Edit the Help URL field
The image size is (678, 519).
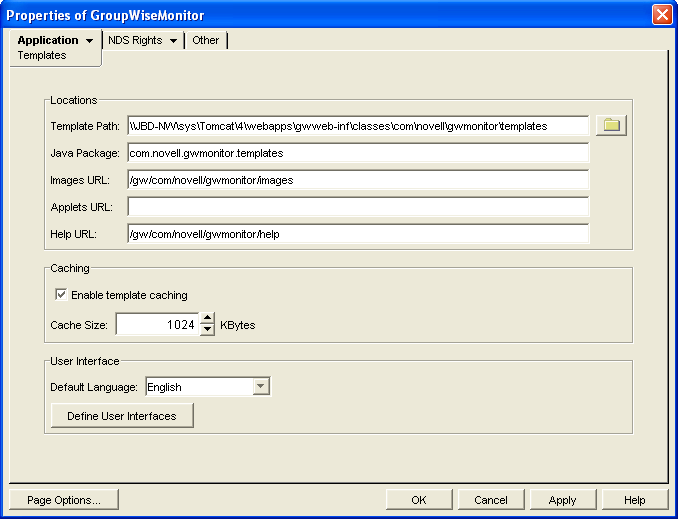[x=358, y=234]
